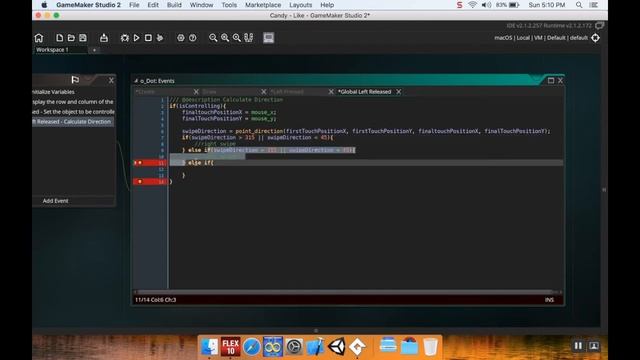Screen dimensions: 640x360
Task: Open a project using the folder icon
Action: click(x=71, y=38)
